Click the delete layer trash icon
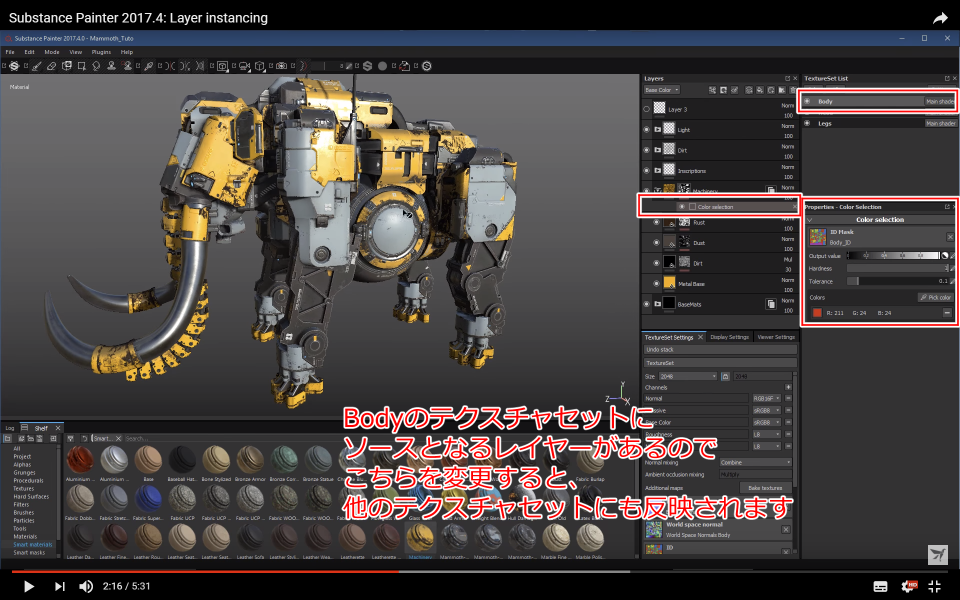The image size is (960, 600). tap(793, 90)
